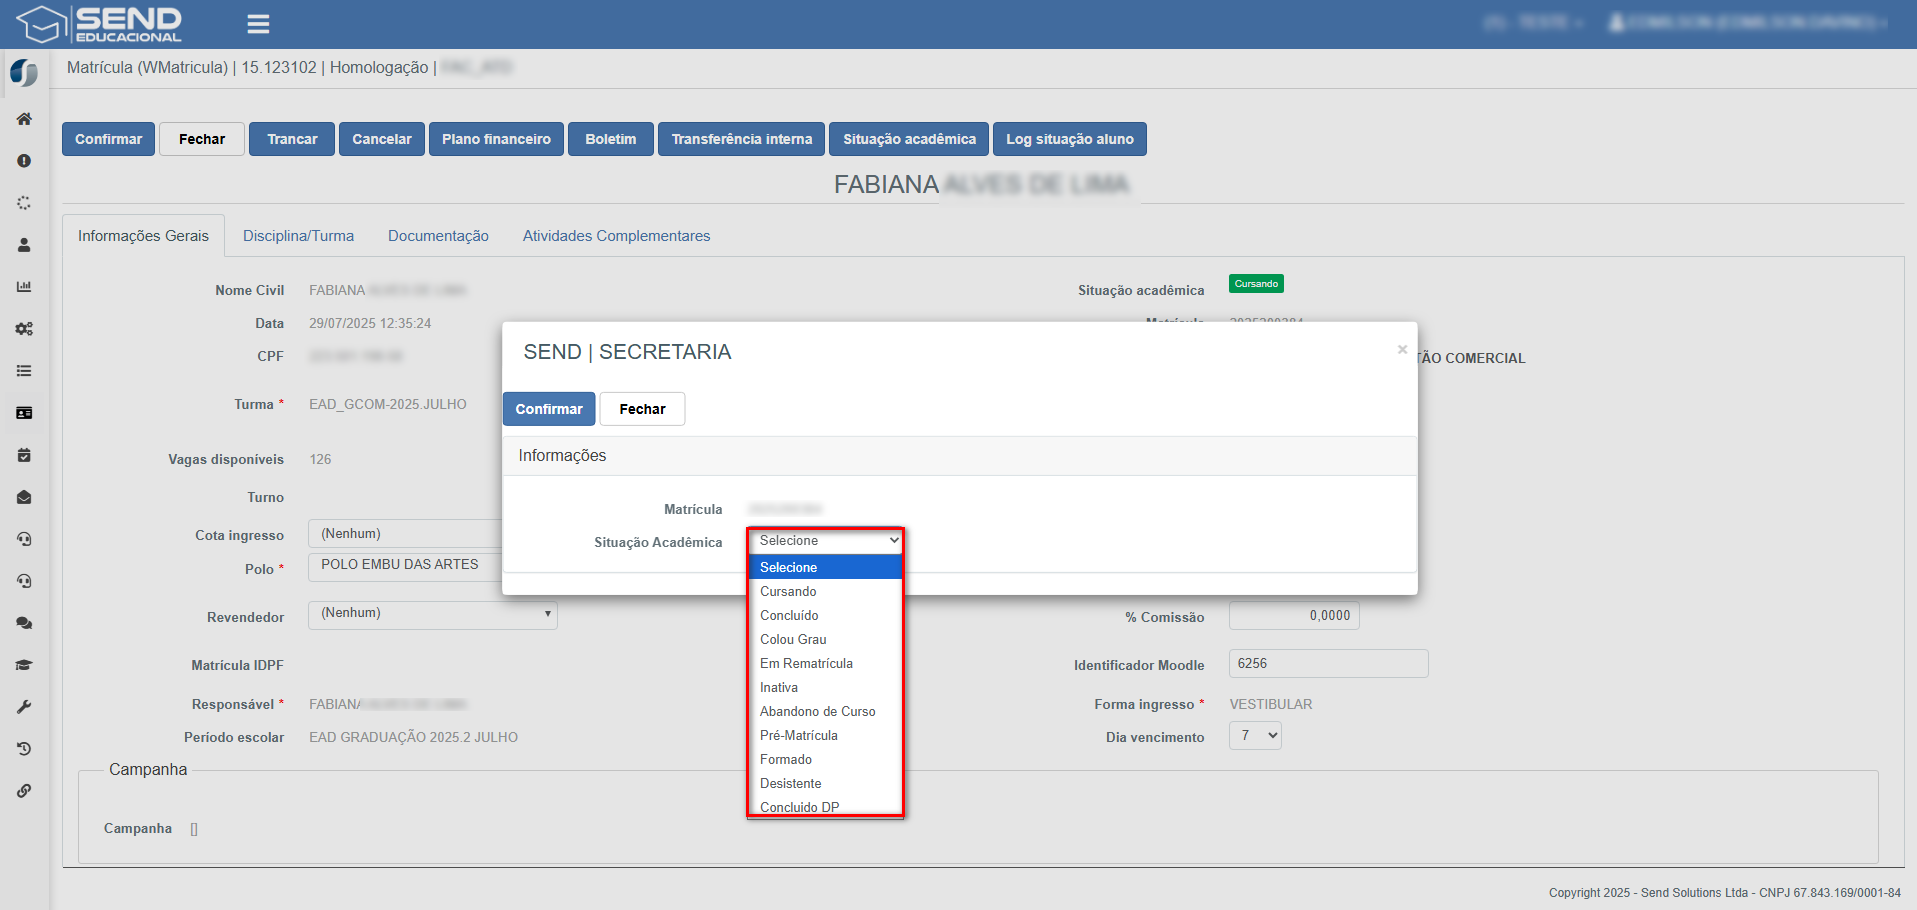Viewport: 1917px width, 910px height.
Task: Click the Plano financeiro button
Action: point(496,139)
